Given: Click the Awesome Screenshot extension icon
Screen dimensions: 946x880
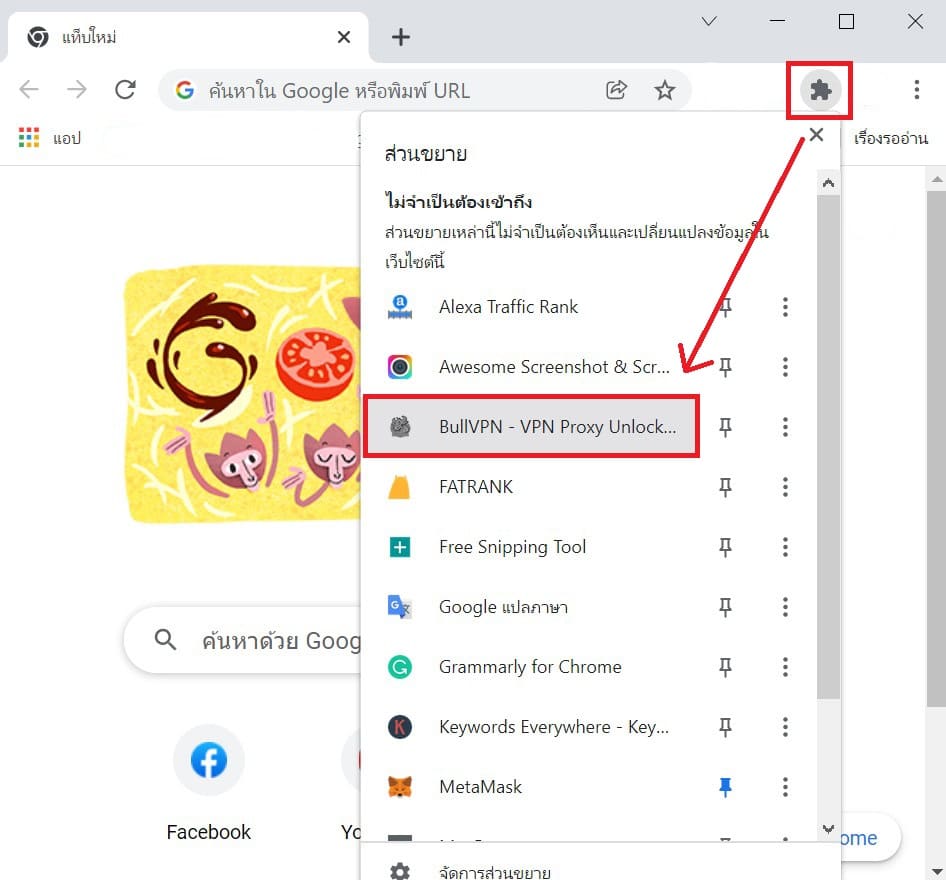Looking at the screenshot, I should pyautogui.click(x=399, y=367).
